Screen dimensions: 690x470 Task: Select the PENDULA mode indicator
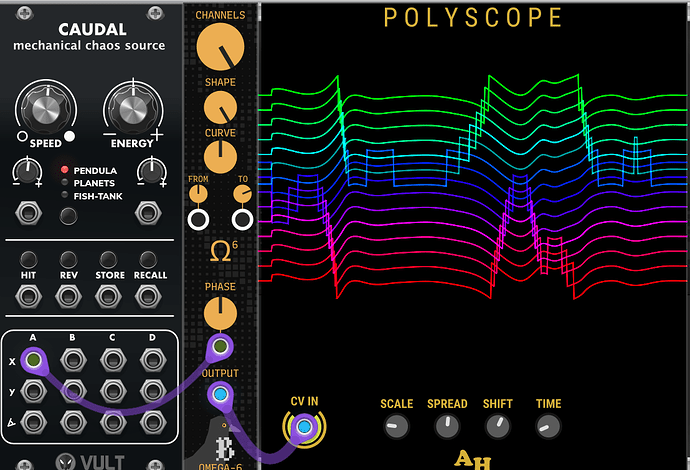[65, 169]
